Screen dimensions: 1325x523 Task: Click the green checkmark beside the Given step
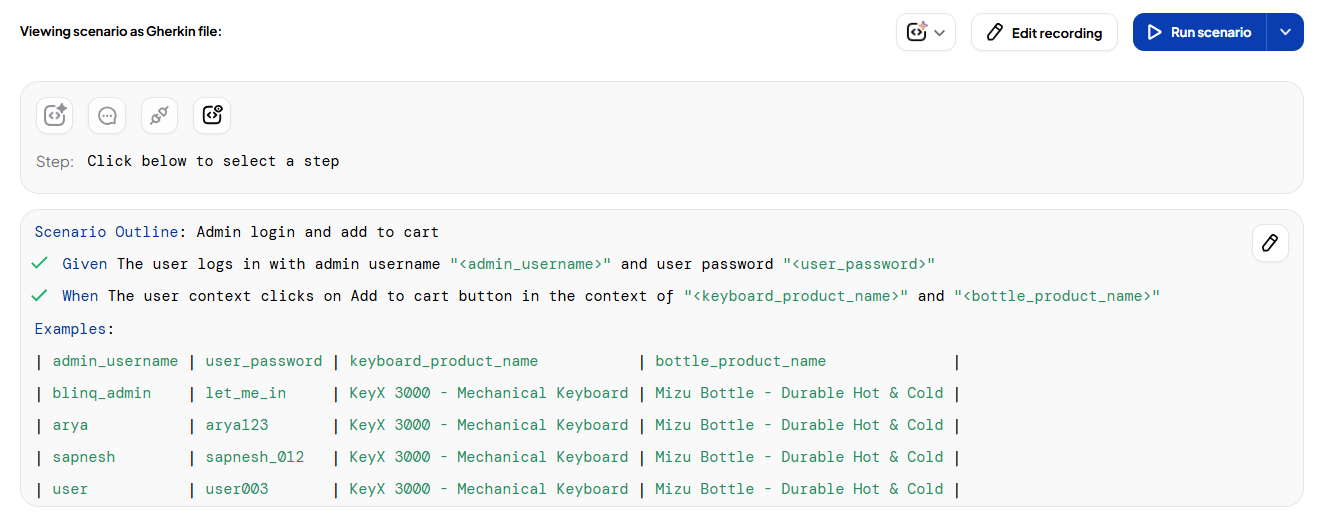(40, 264)
